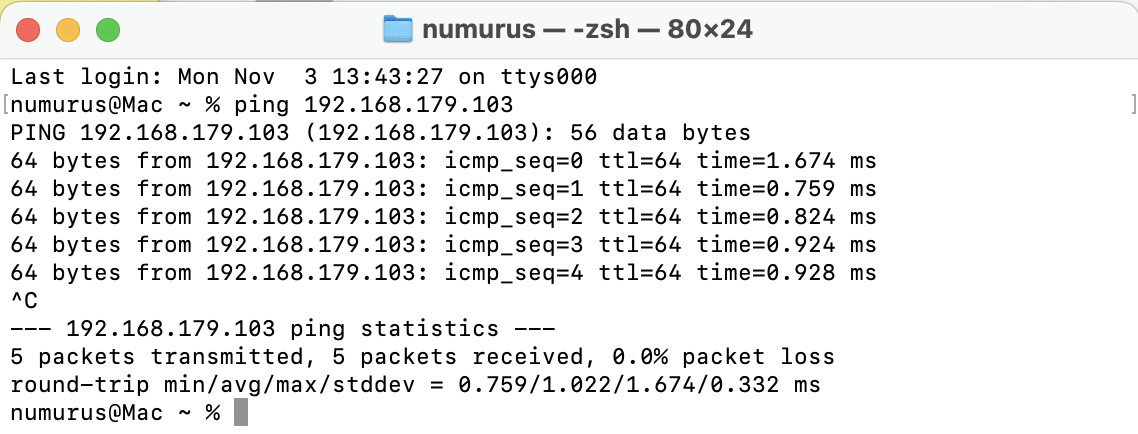Select the icmp_seq=1 reply line
This screenshot has height=434, width=1138.
pos(443,189)
